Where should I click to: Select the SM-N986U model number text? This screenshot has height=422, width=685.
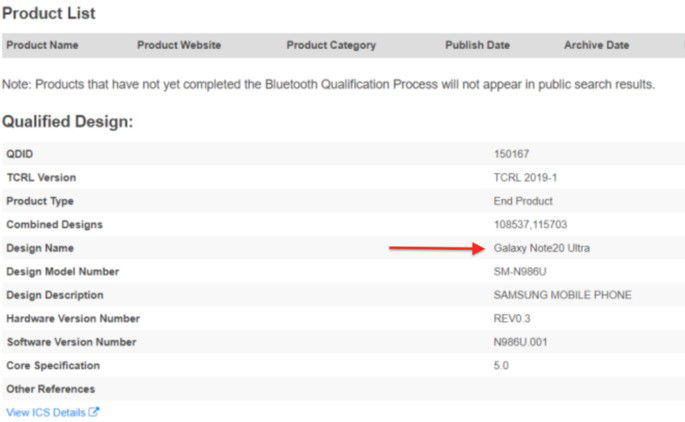[520, 272]
